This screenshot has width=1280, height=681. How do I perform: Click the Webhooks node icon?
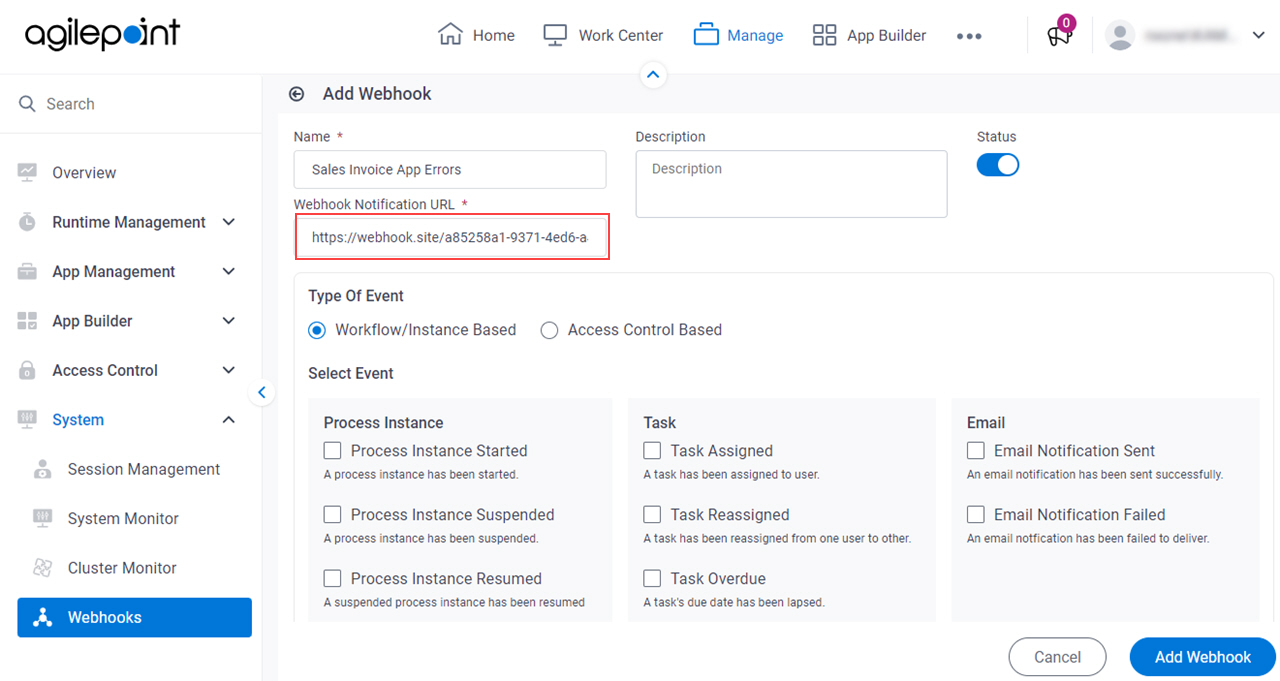42,617
